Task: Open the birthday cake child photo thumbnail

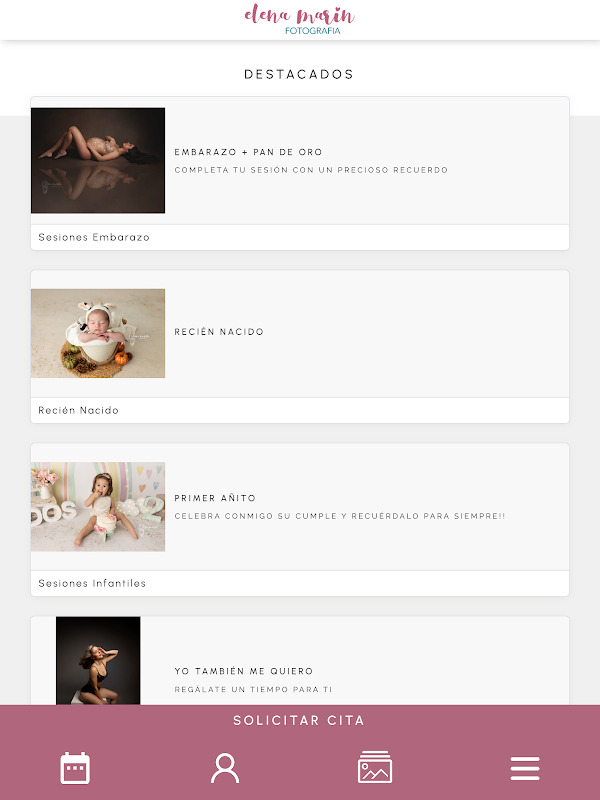Action: [x=98, y=507]
